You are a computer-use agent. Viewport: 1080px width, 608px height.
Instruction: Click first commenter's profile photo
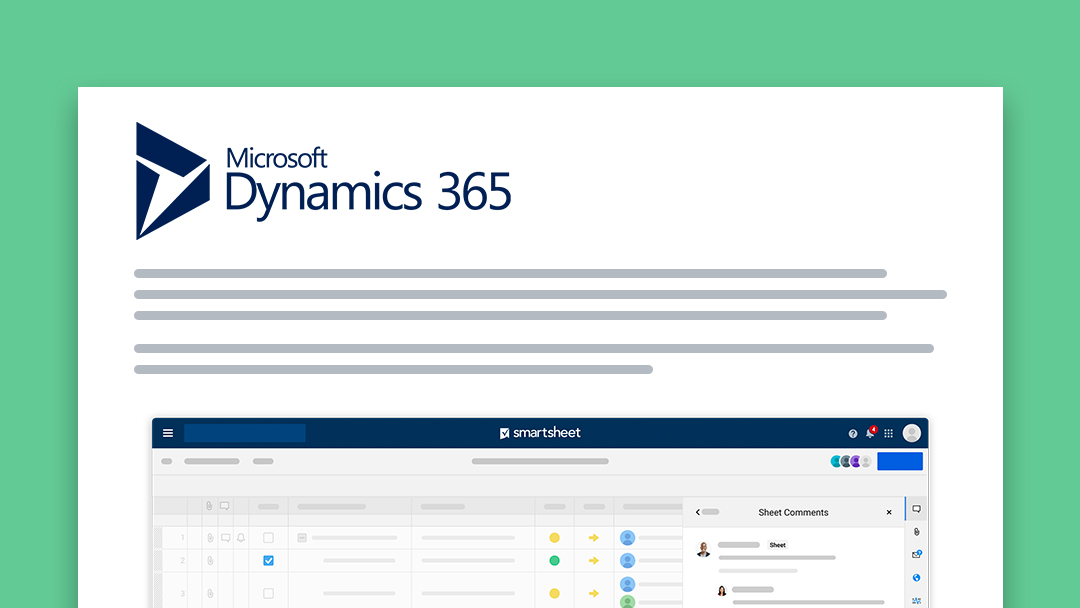tap(703, 549)
